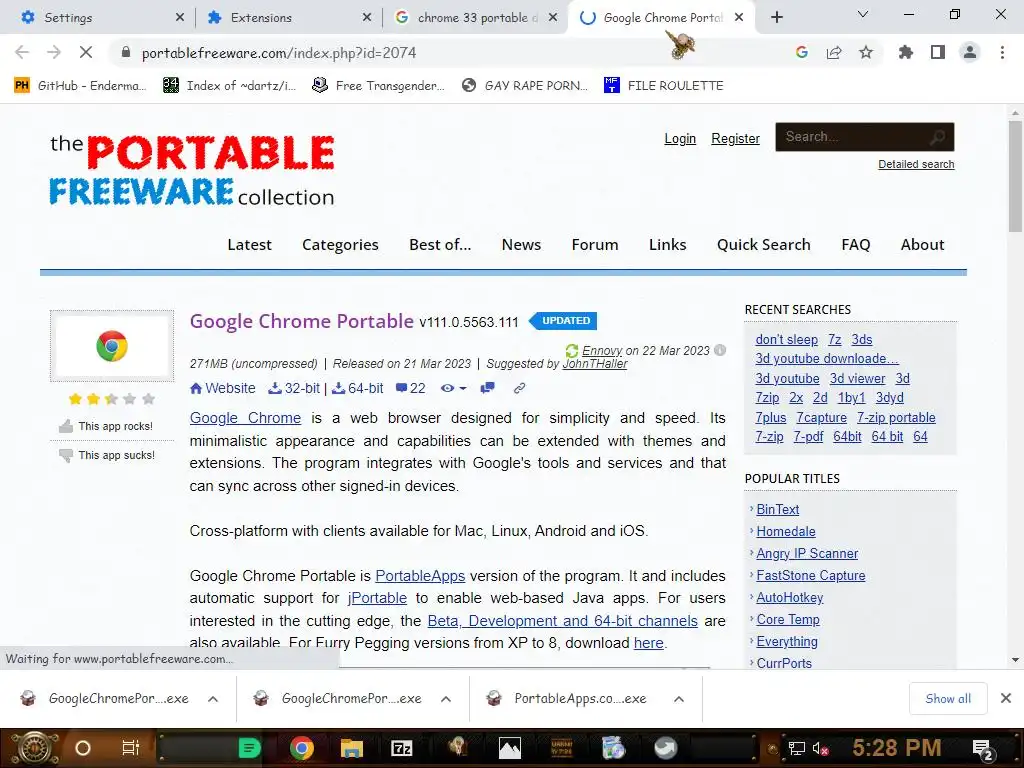Open Detailed search link
This screenshot has height=768, width=1024.
916,164
